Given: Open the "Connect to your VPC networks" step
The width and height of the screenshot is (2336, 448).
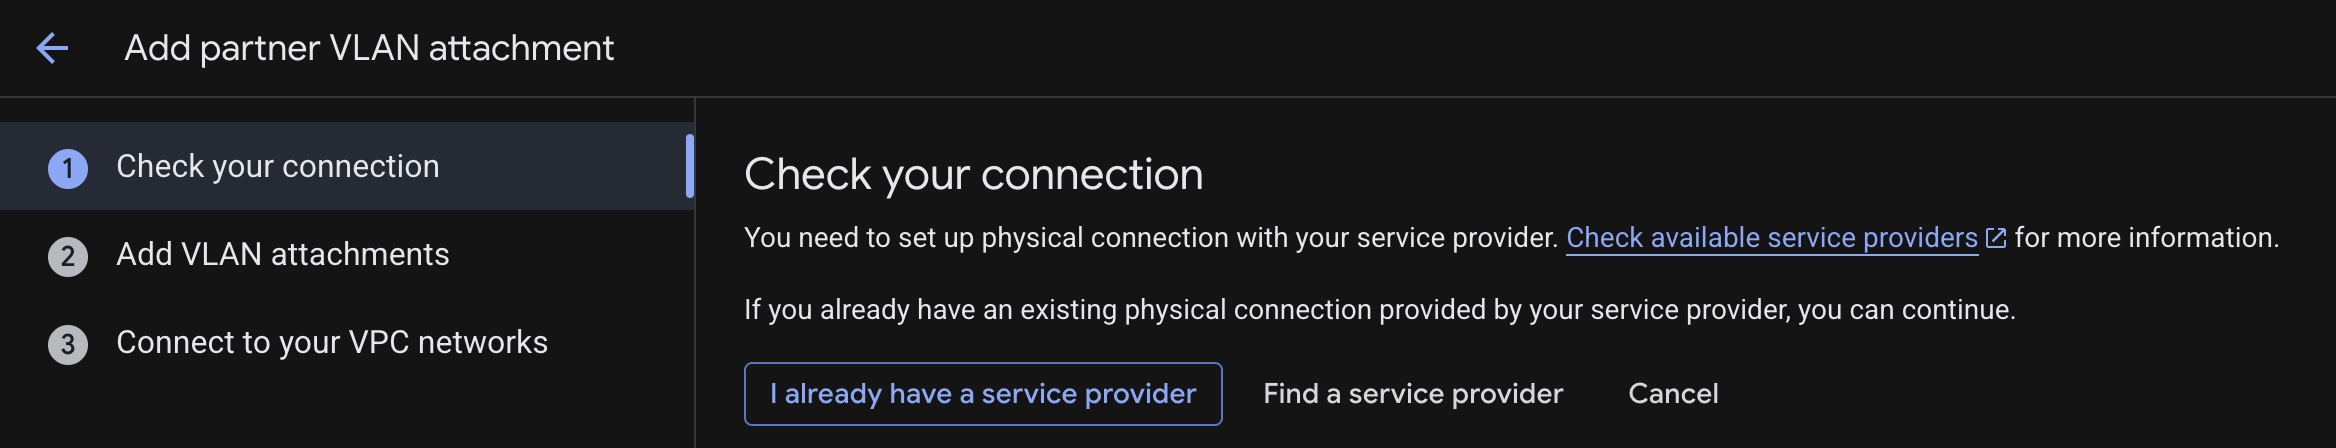Looking at the screenshot, I should (x=331, y=342).
